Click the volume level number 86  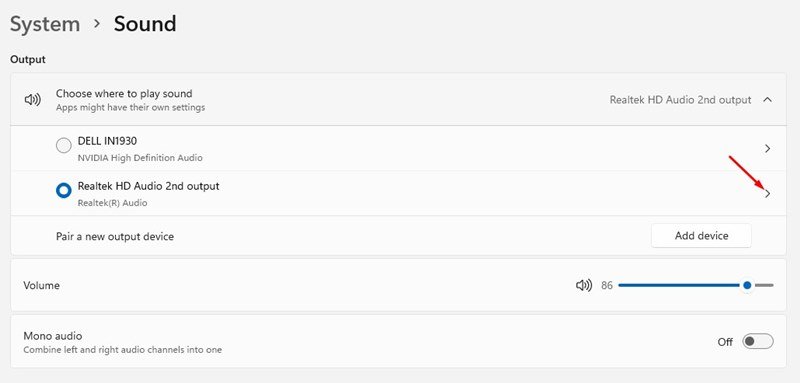pos(607,286)
